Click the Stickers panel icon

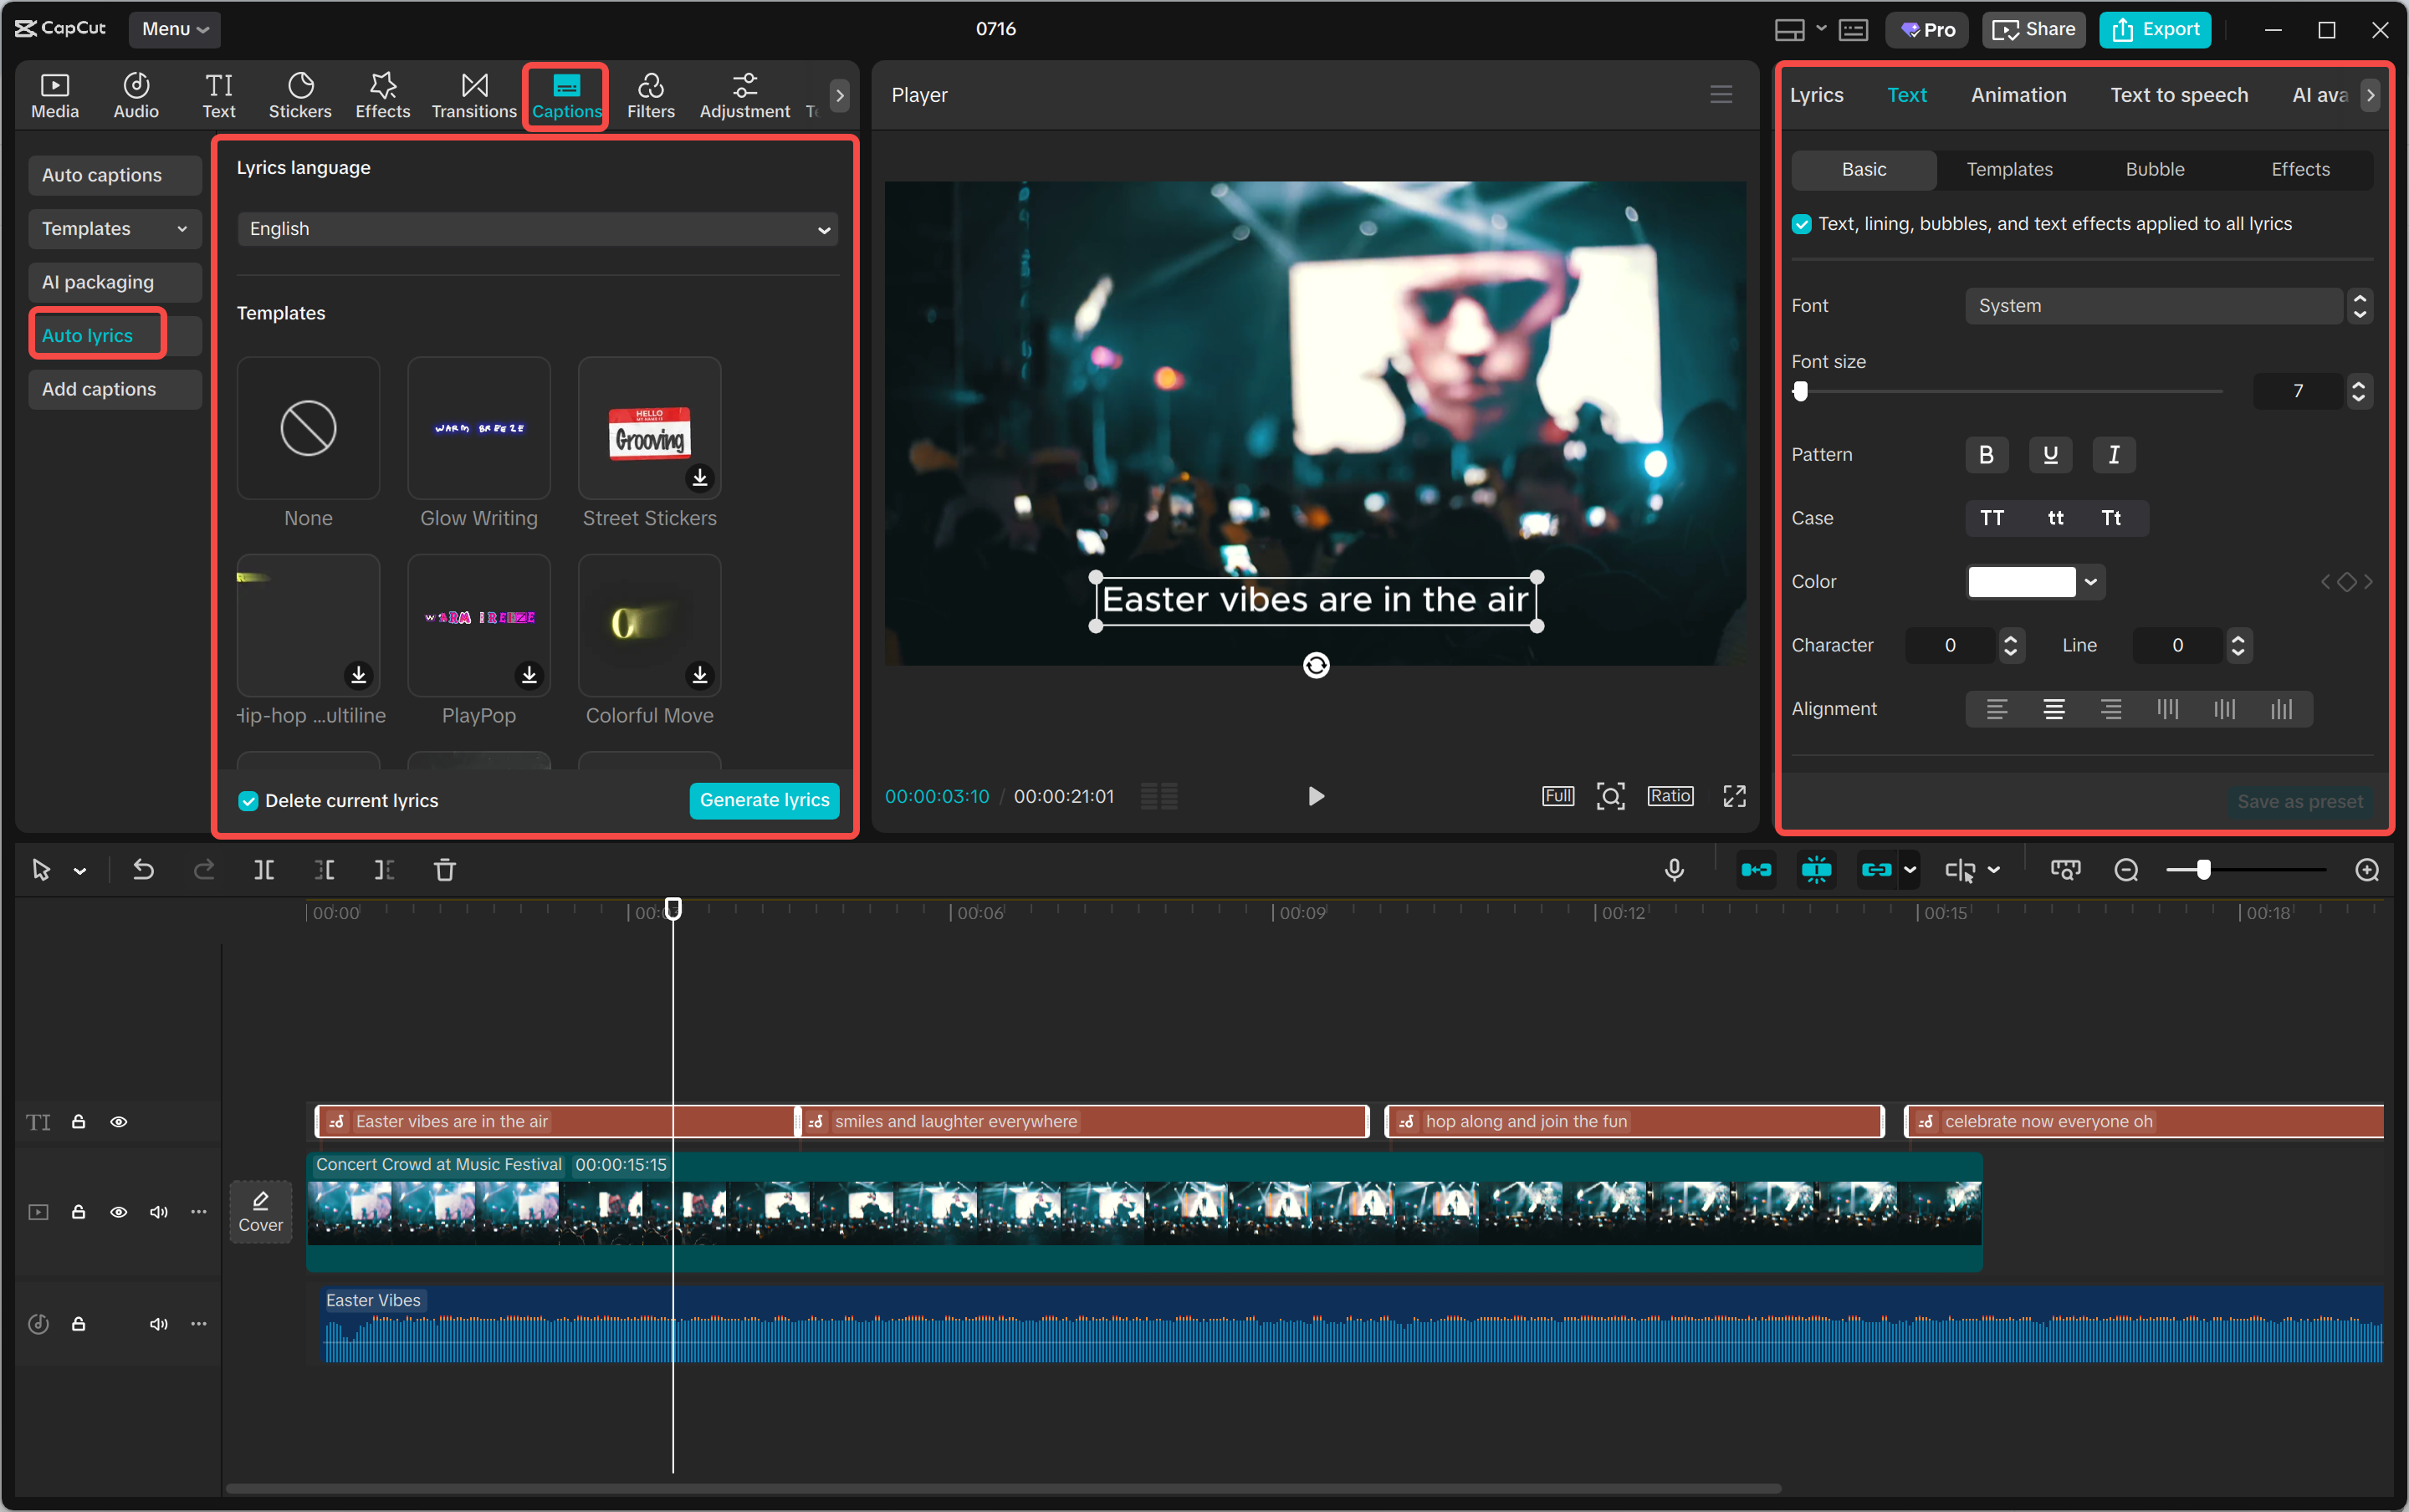[x=299, y=95]
